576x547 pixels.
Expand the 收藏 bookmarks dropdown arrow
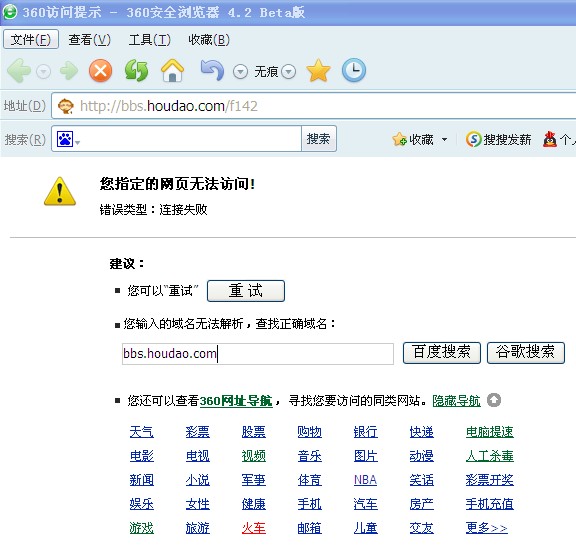(444, 140)
